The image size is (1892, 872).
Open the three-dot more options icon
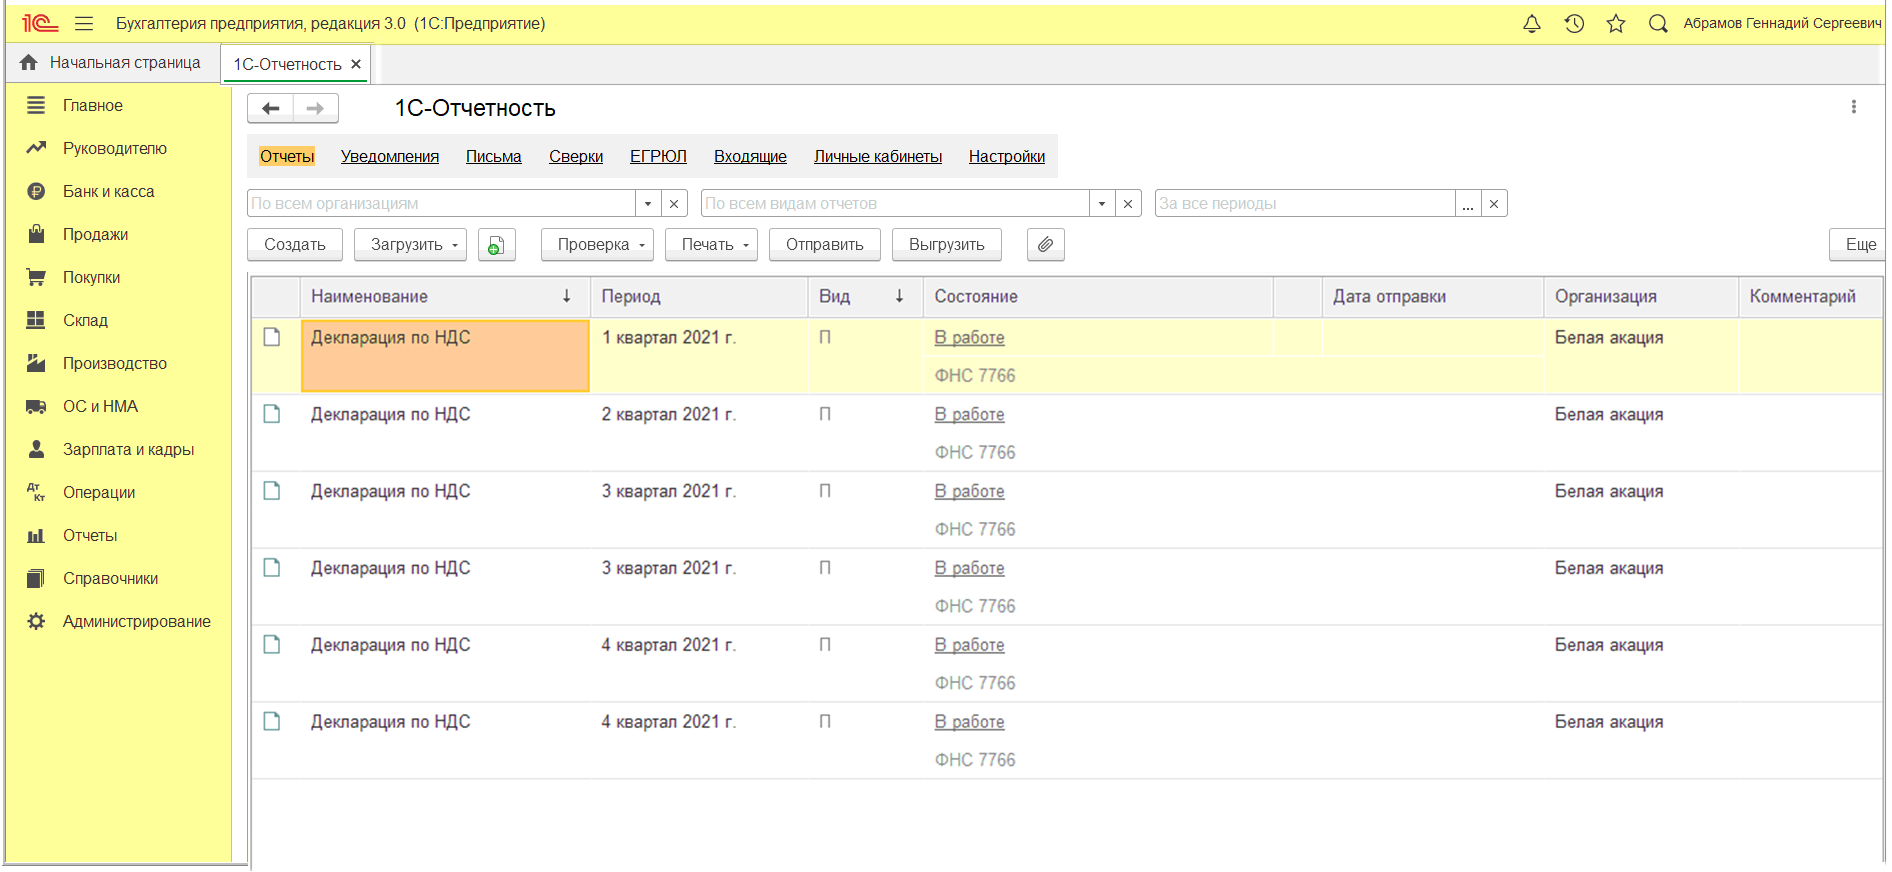1853,107
